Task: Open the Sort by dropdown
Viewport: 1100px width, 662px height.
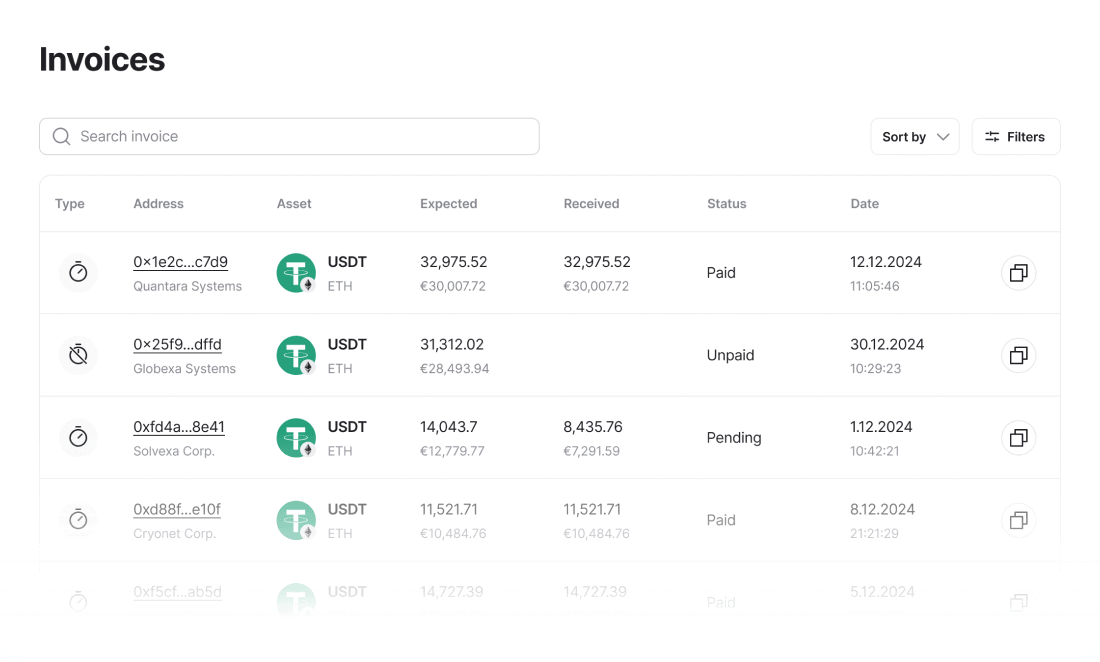Action: (x=914, y=137)
